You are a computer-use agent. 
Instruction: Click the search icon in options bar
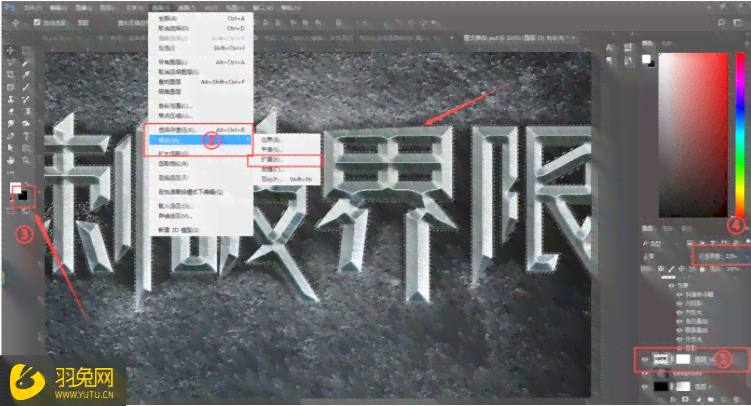pyautogui.click(x=721, y=23)
